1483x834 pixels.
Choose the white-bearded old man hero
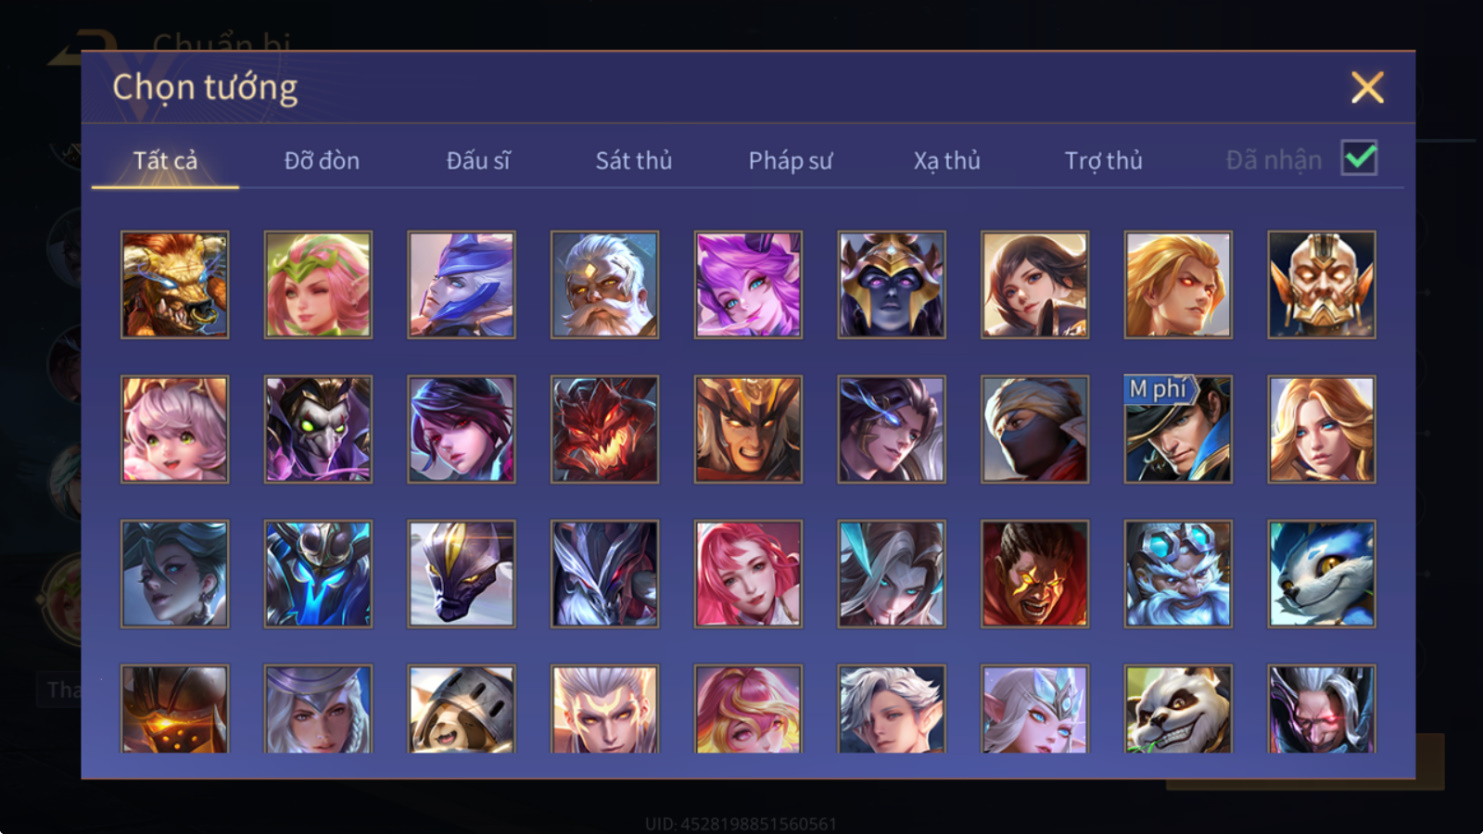[x=605, y=285]
